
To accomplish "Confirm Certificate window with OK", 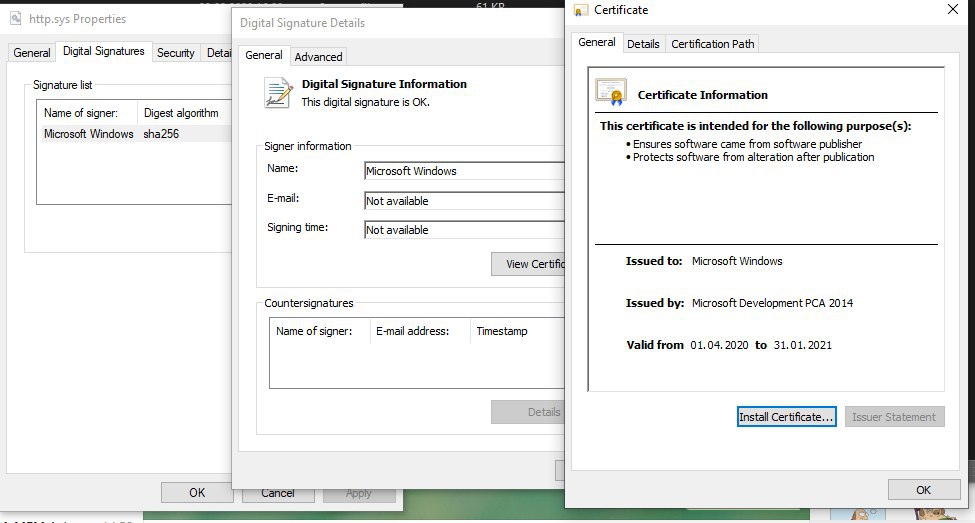I will click(x=923, y=490).
